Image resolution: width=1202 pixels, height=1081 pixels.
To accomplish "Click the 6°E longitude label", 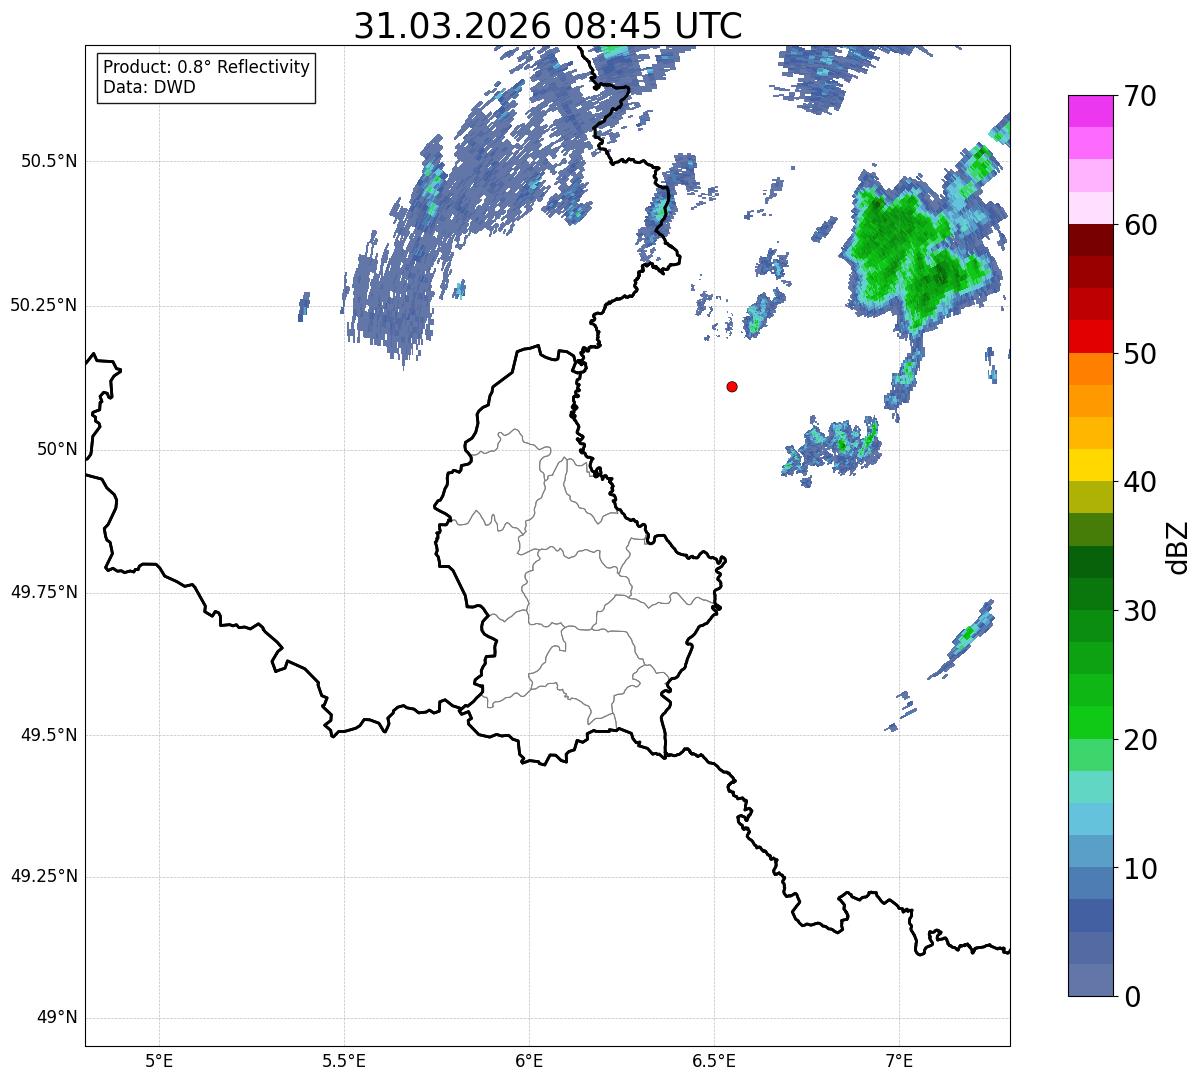I will (x=529, y=1060).
